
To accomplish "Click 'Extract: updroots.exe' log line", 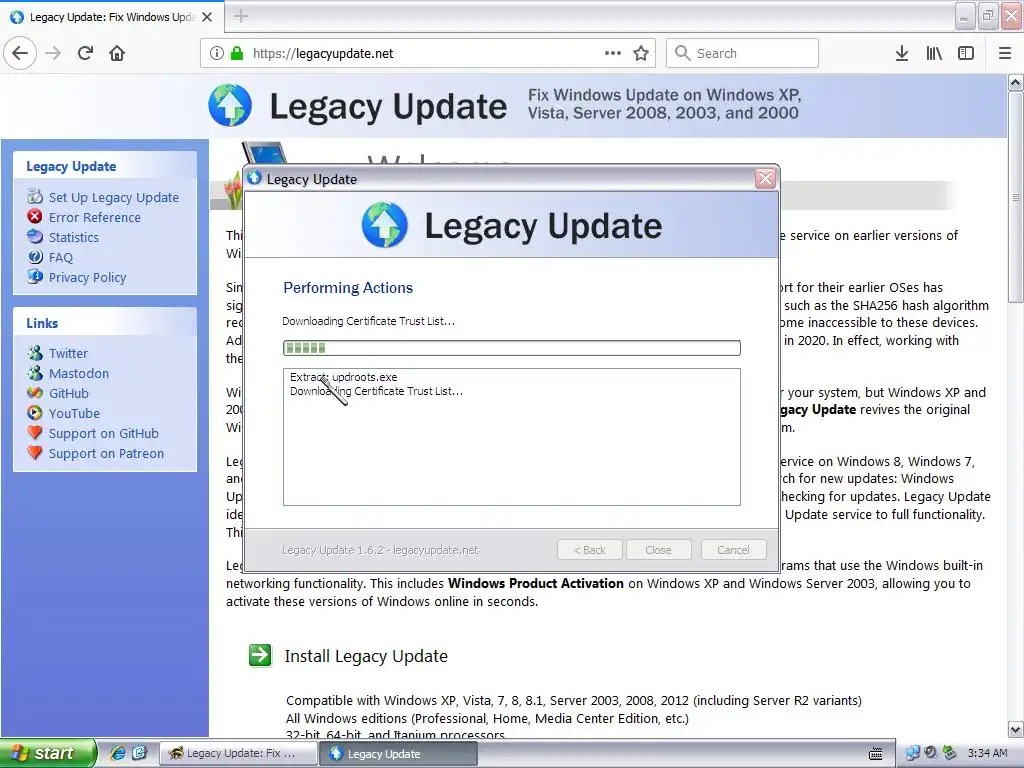I will coord(344,377).
